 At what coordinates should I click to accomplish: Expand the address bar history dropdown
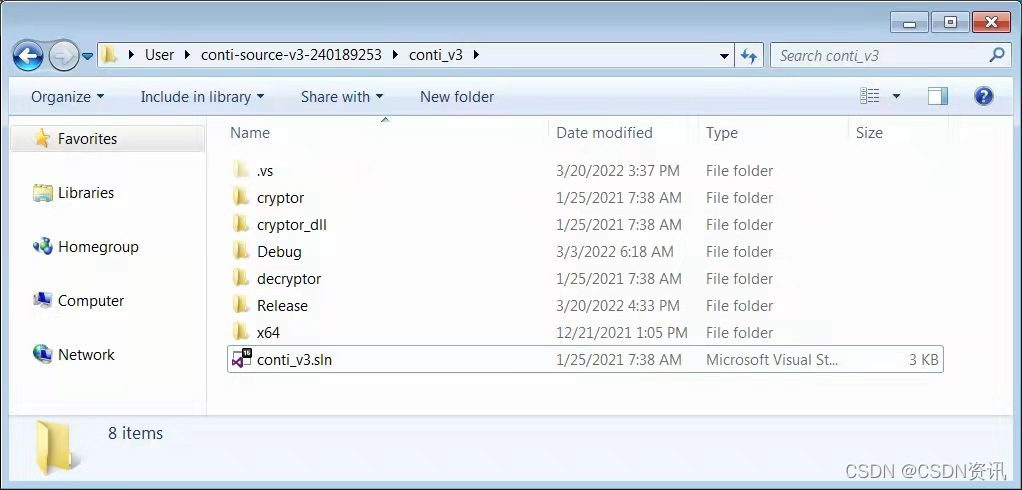(725, 56)
